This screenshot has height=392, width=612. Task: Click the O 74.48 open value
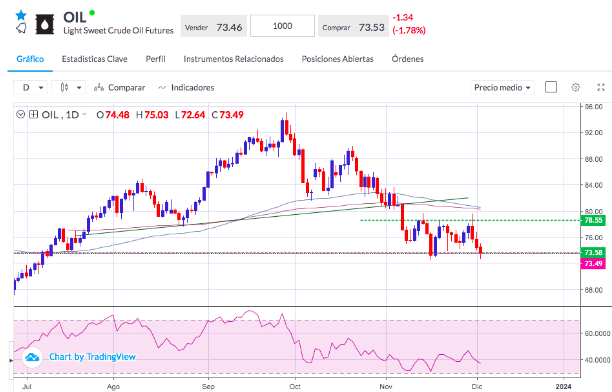[x=113, y=115]
